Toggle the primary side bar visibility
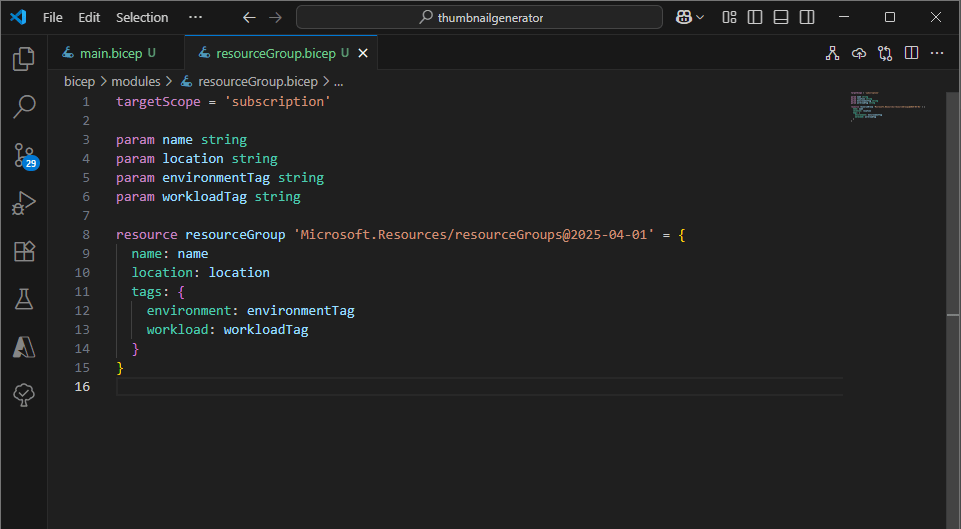This screenshot has height=529, width=961. pyautogui.click(x=755, y=17)
